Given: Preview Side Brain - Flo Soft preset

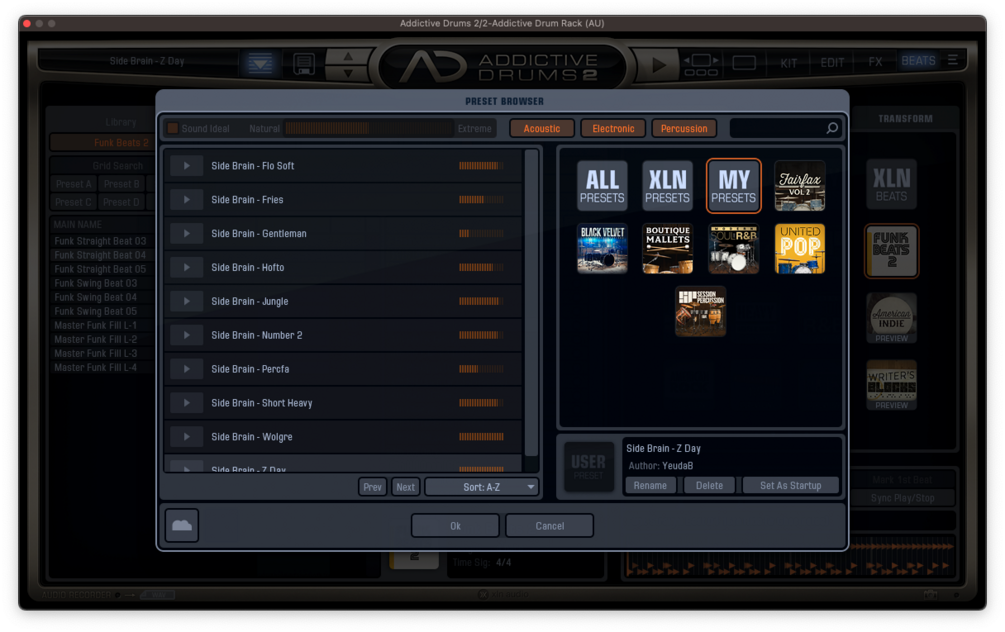Looking at the screenshot, I should pos(187,166).
